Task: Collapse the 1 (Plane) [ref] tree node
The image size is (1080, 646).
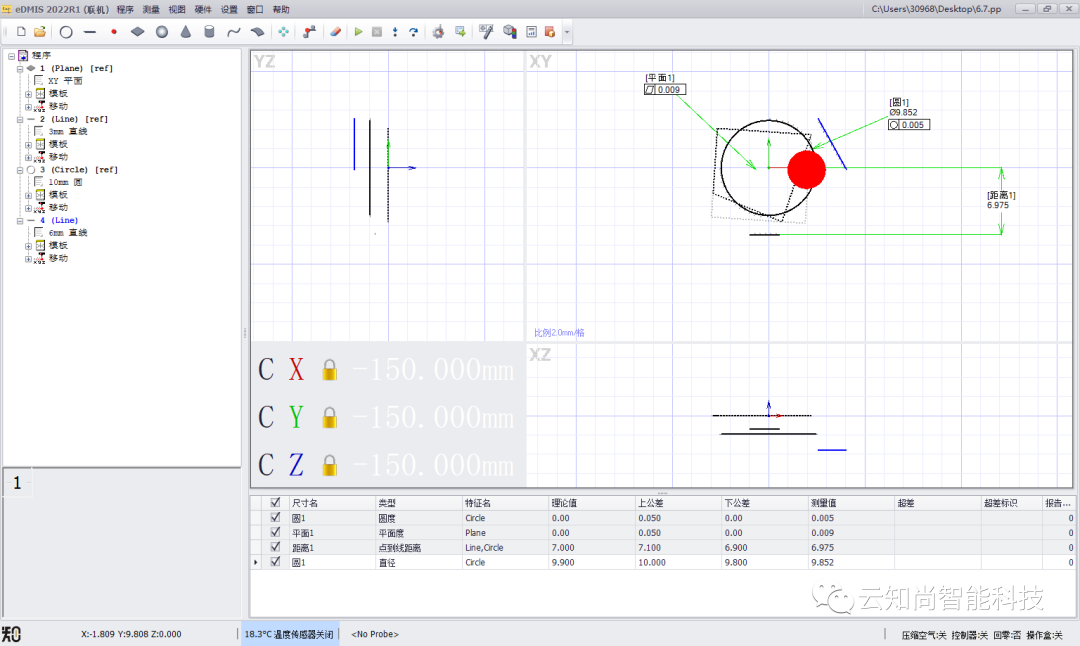Action: pyautogui.click(x=20, y=68)
